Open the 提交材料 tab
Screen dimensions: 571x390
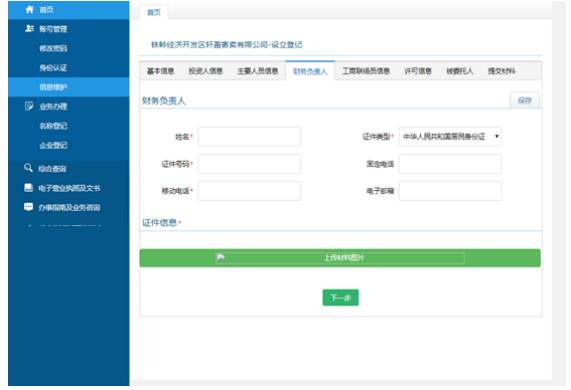501,71
